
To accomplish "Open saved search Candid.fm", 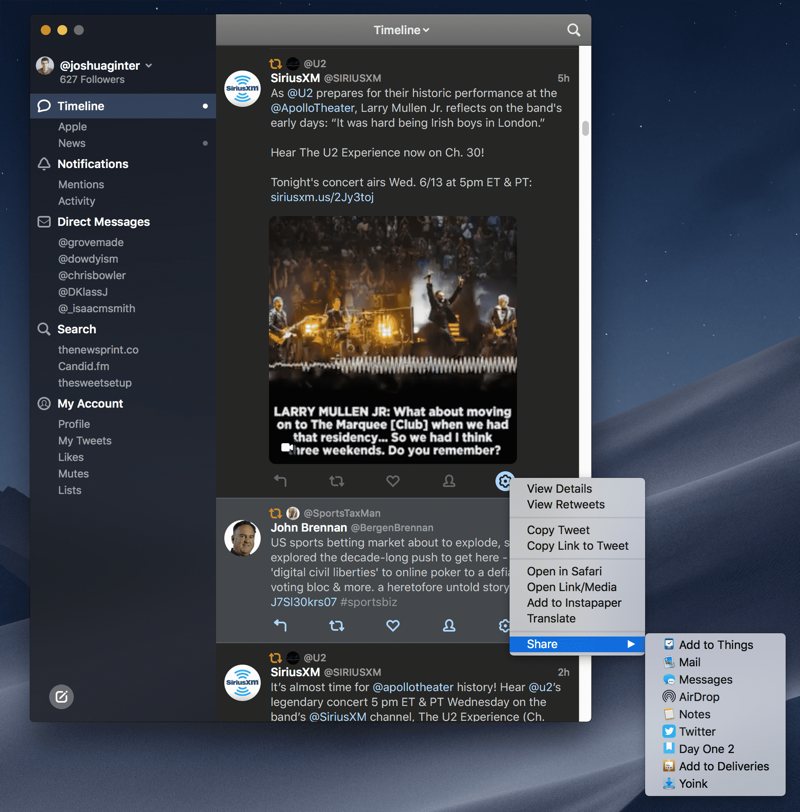I will 84,367.
